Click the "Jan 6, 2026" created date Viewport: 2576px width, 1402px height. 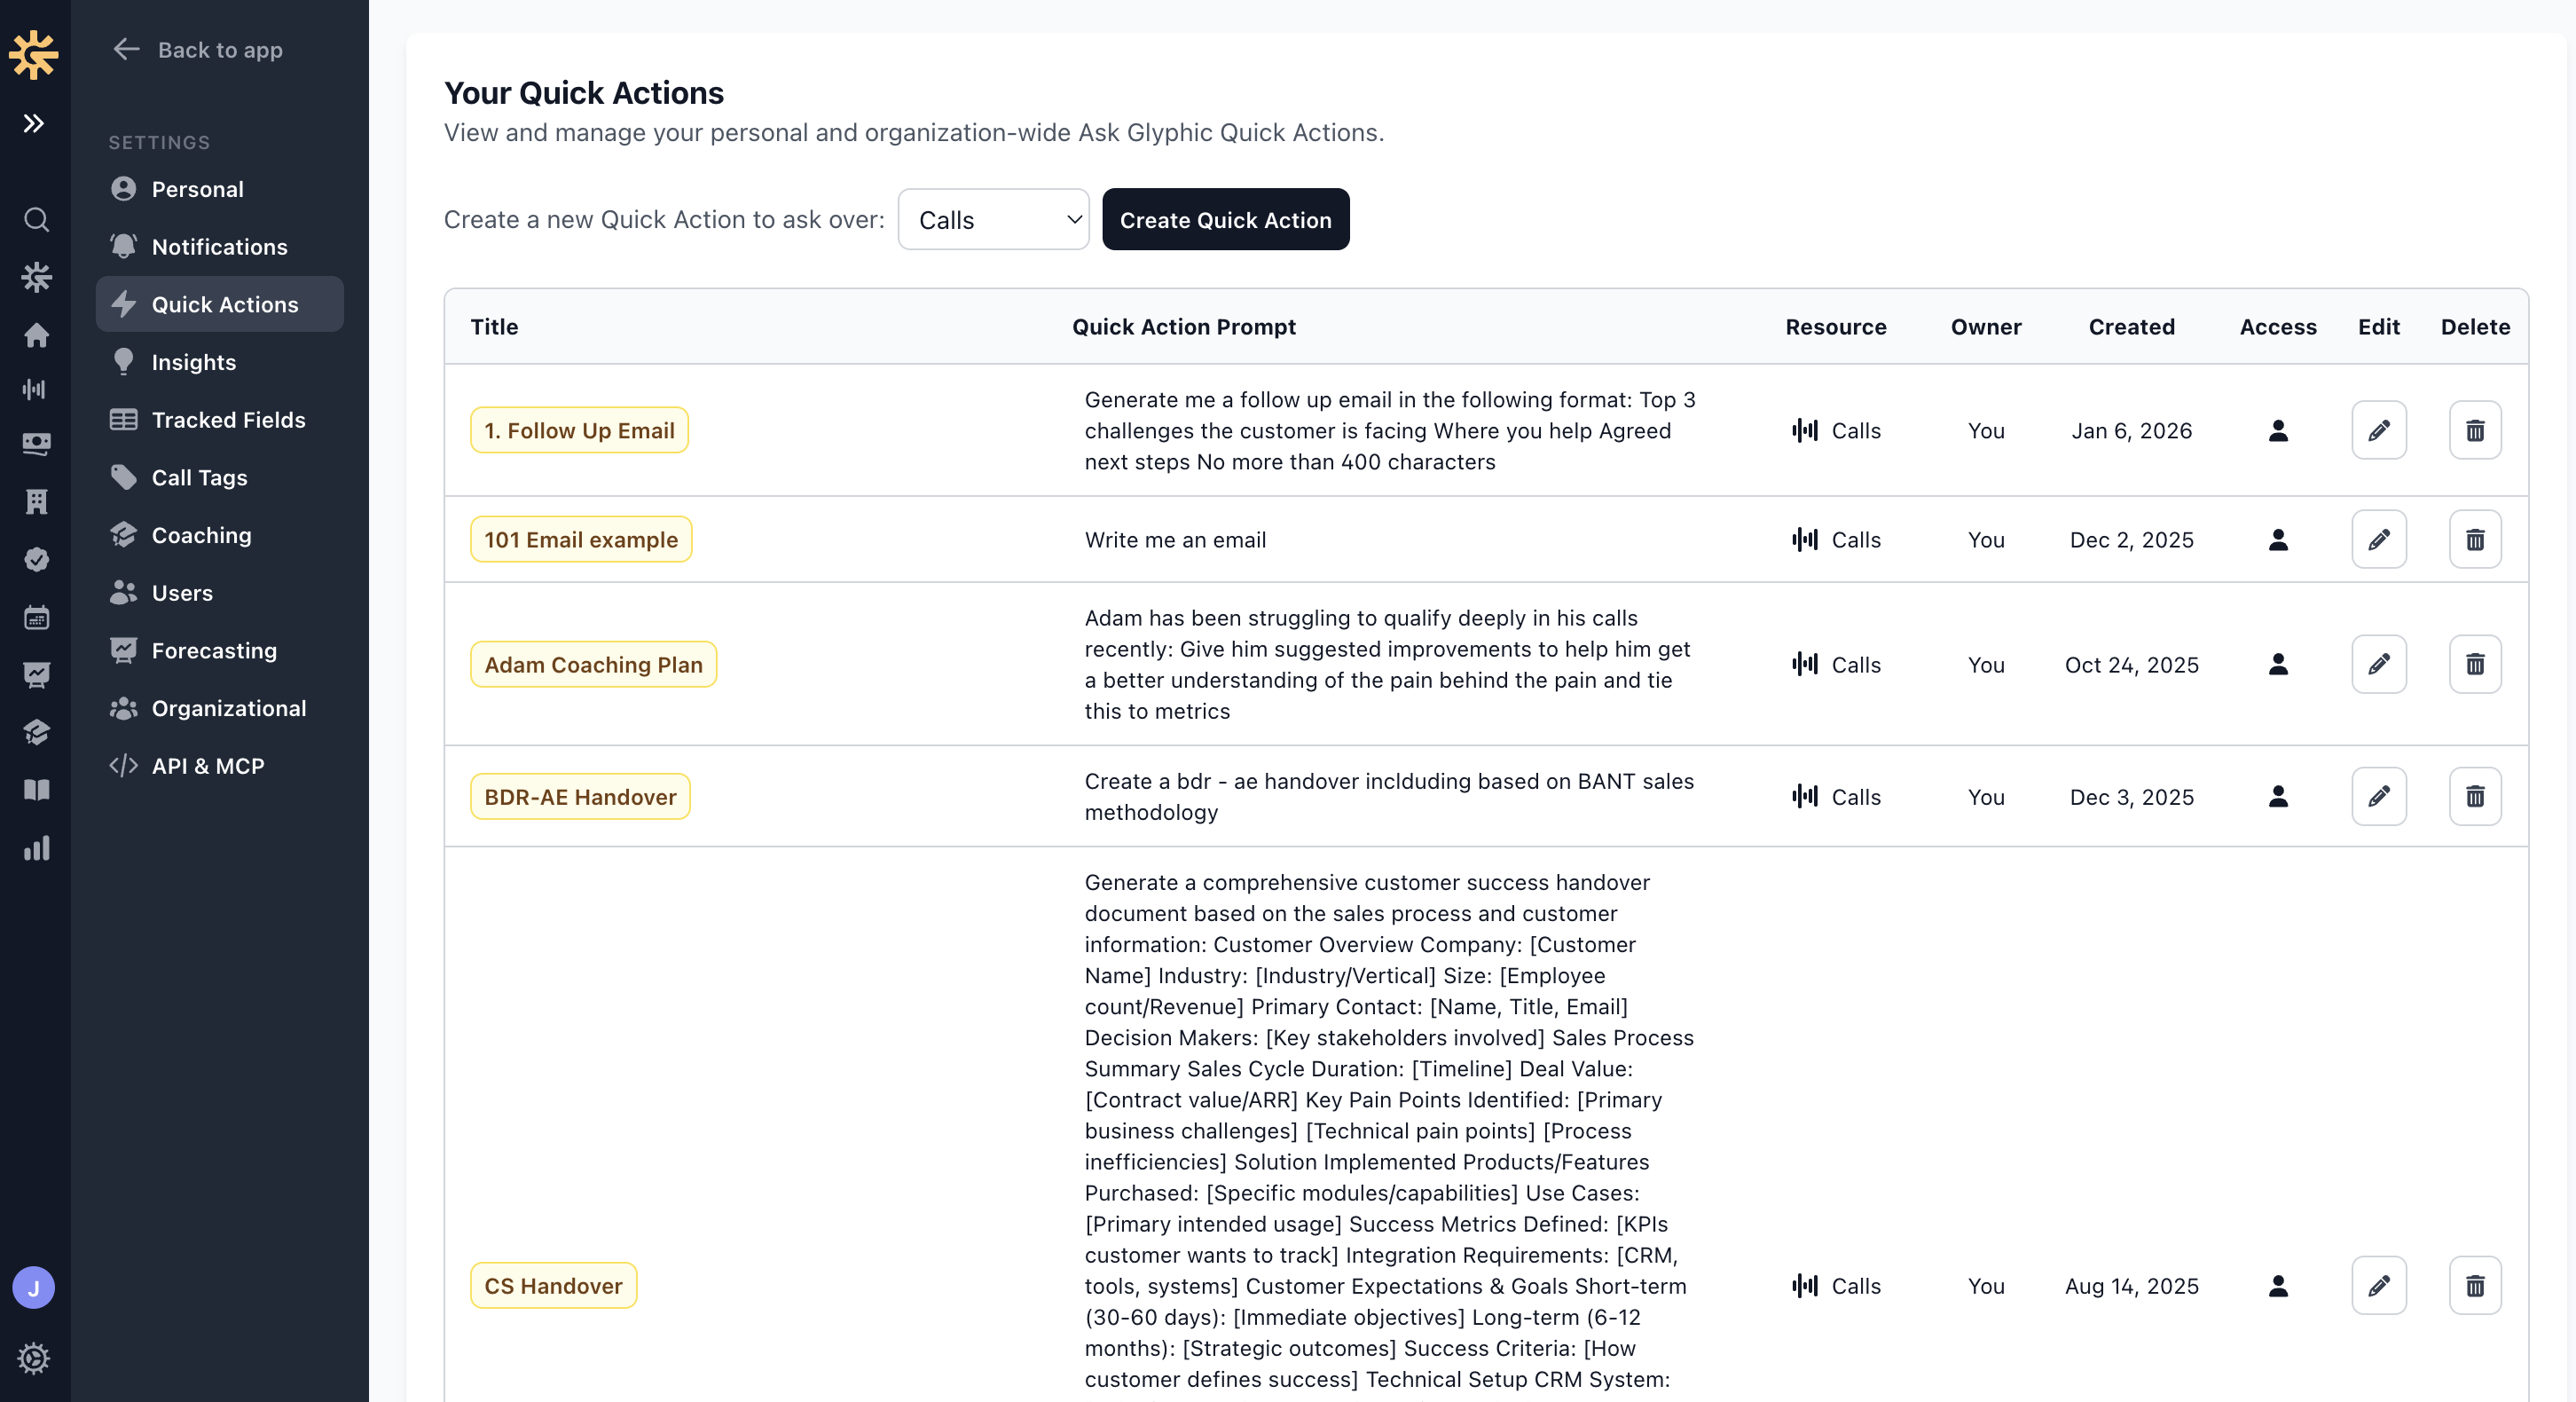click(2132, 431)
